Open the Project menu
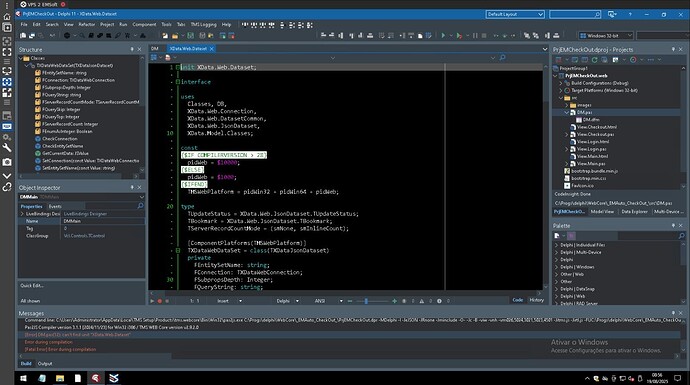The width and height of the screenshot is (690, 385). click(x=107, y=25)
